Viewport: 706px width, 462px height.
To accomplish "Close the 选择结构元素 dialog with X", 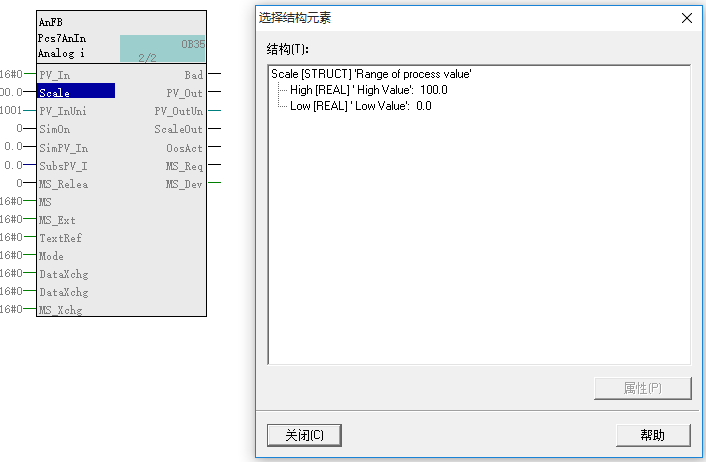I will (687, 18).
